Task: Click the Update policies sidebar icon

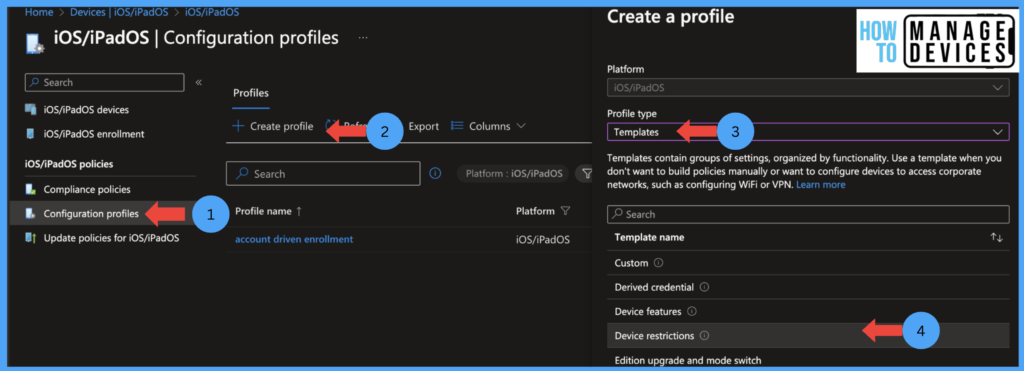Action: [30, 238]
